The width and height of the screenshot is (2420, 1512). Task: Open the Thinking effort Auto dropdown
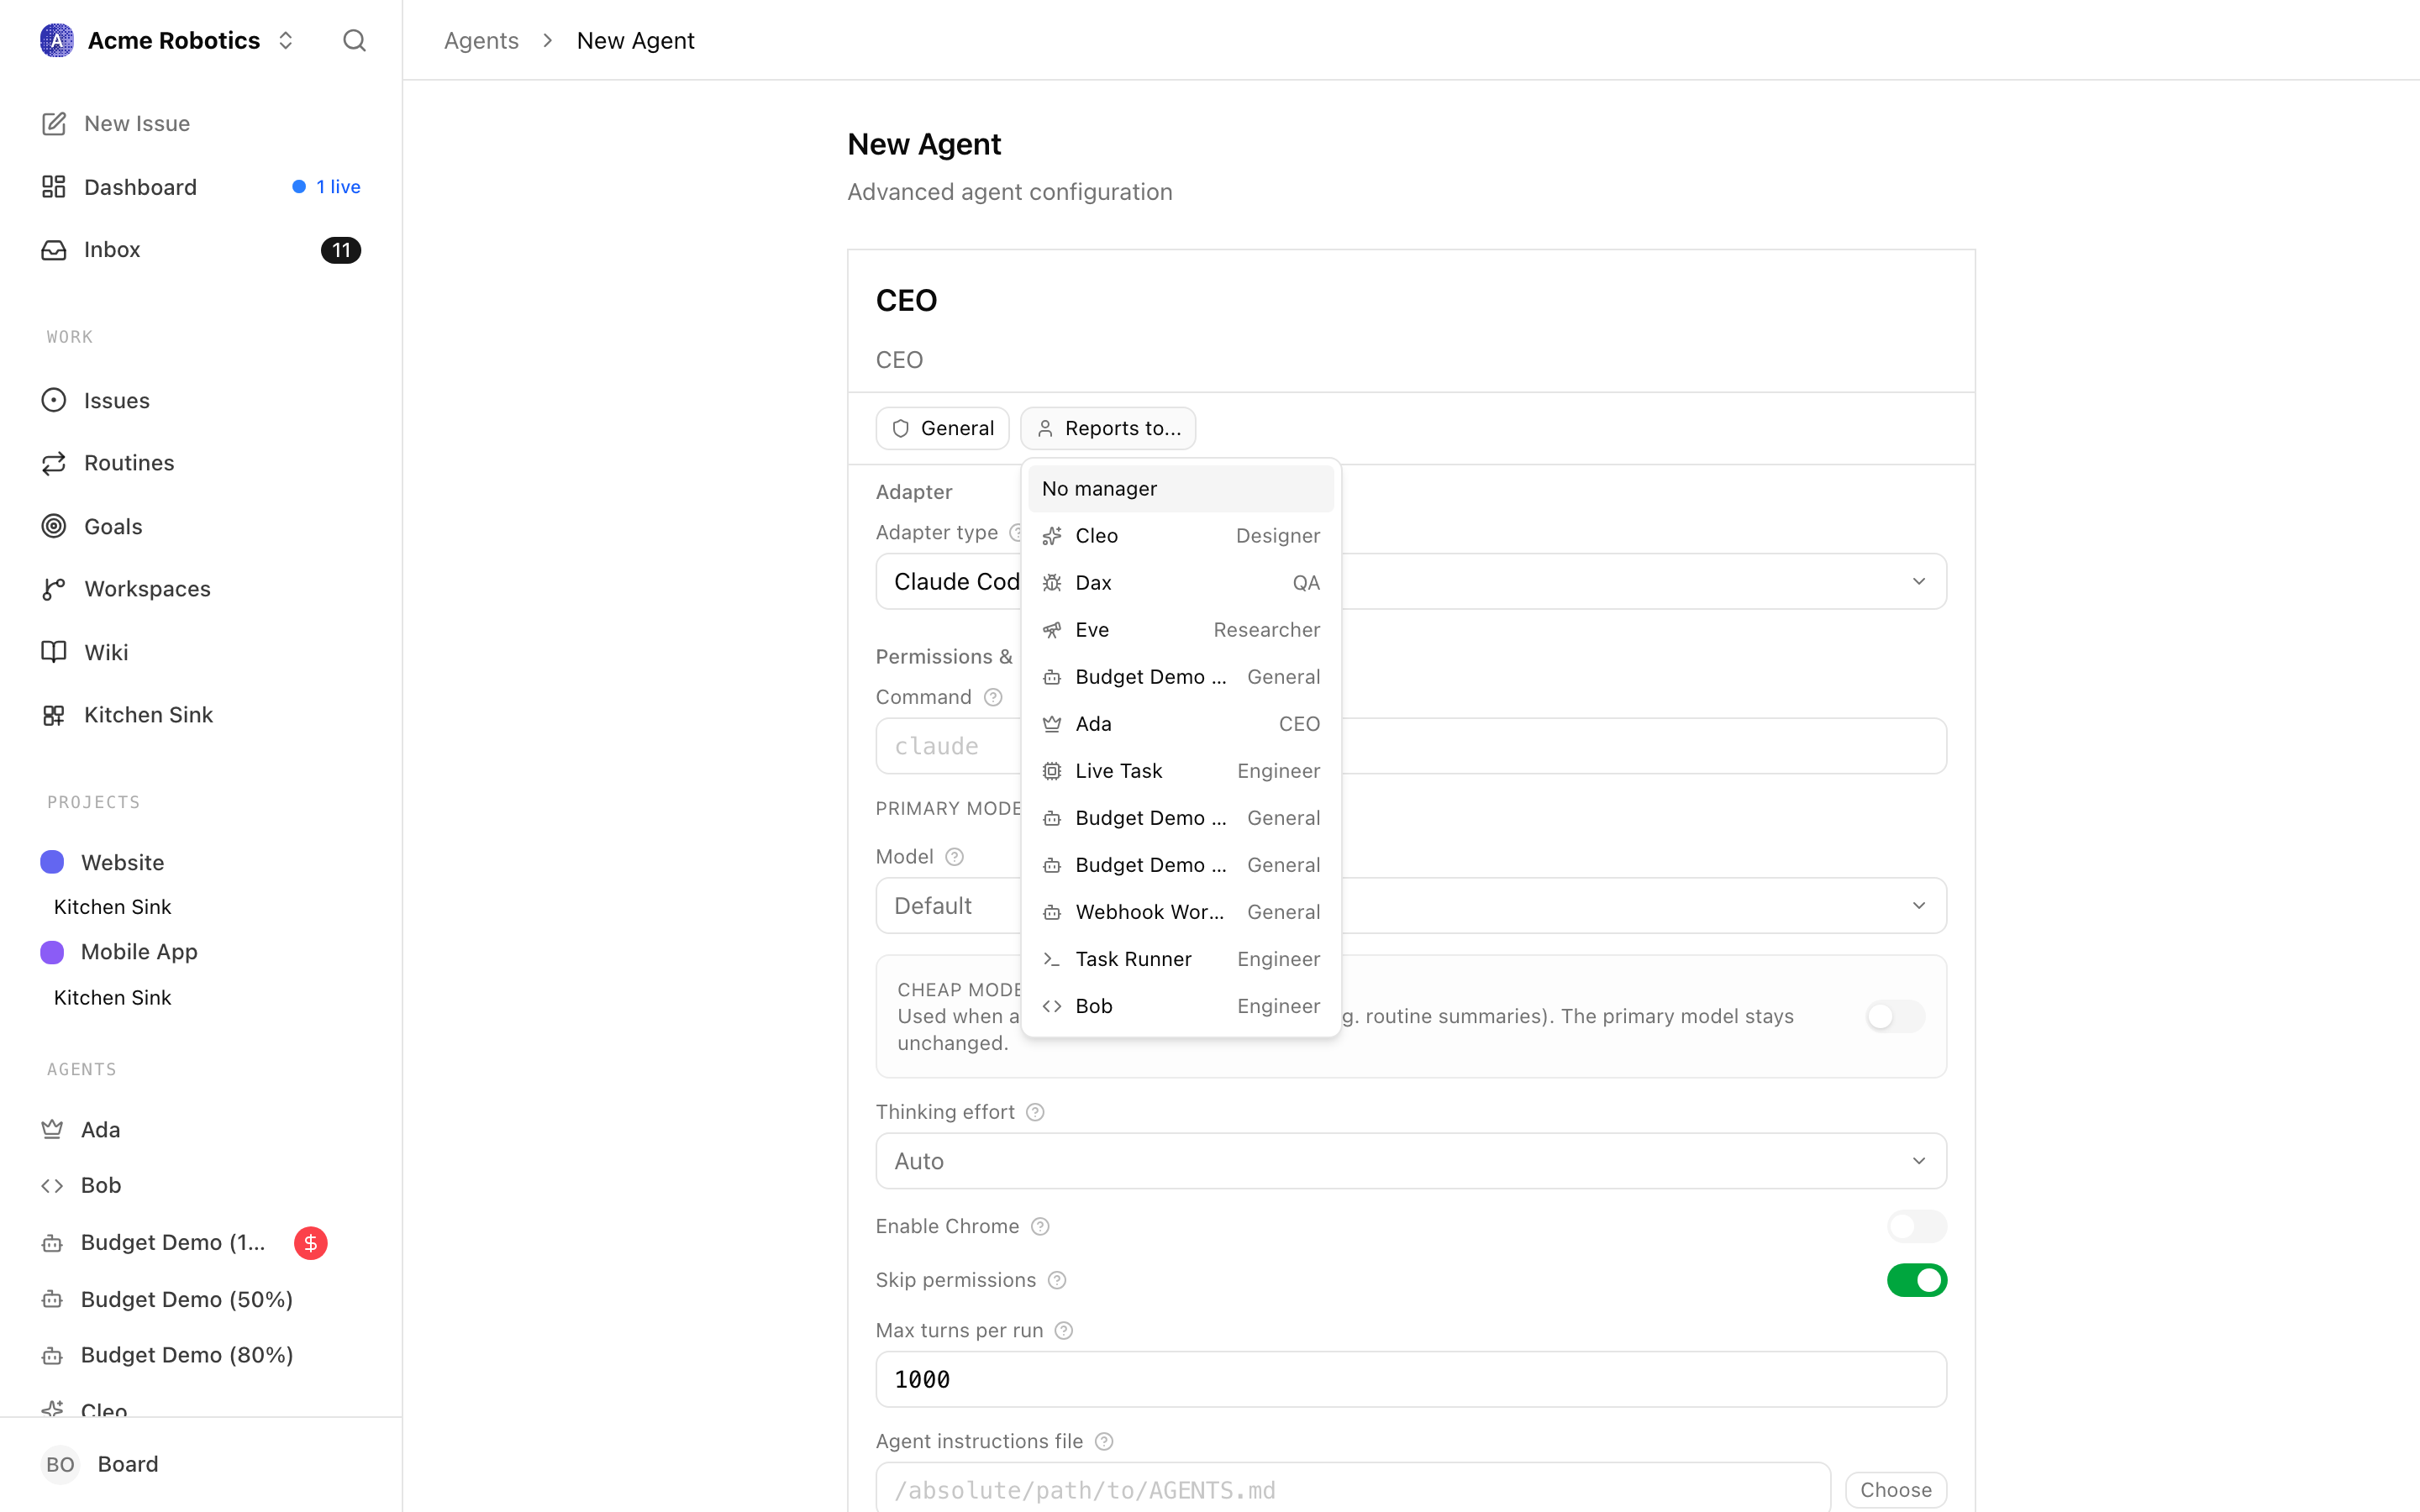1411,1161
